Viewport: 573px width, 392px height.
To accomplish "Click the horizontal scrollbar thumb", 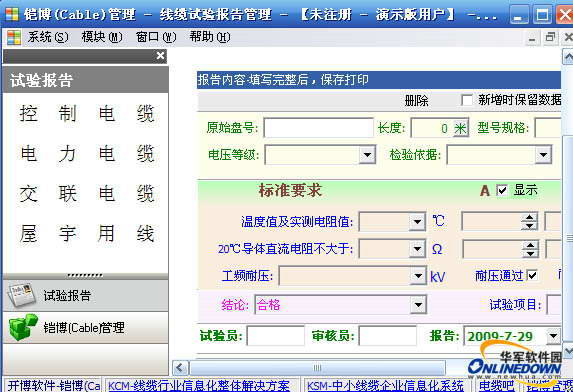I will 317,368.
